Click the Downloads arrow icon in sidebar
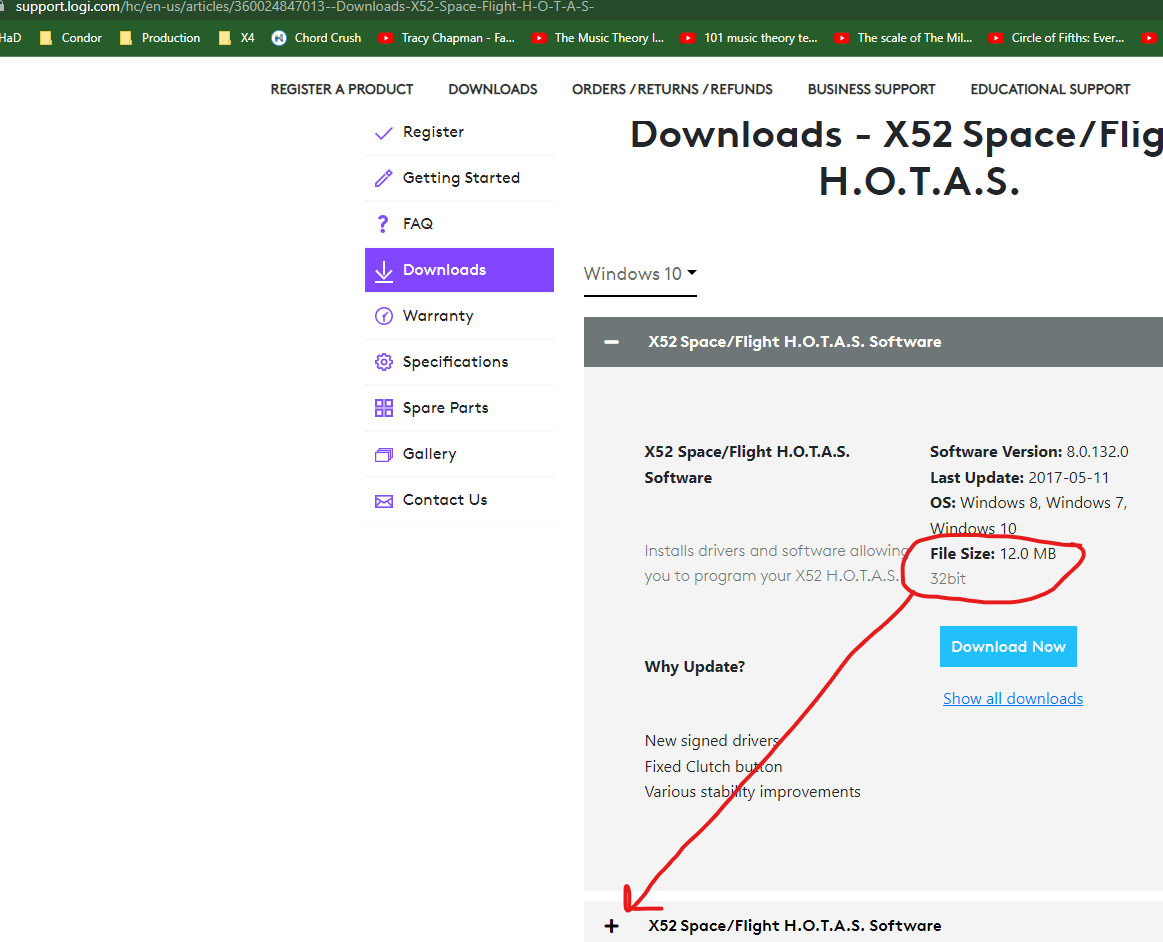 (383, 271)
